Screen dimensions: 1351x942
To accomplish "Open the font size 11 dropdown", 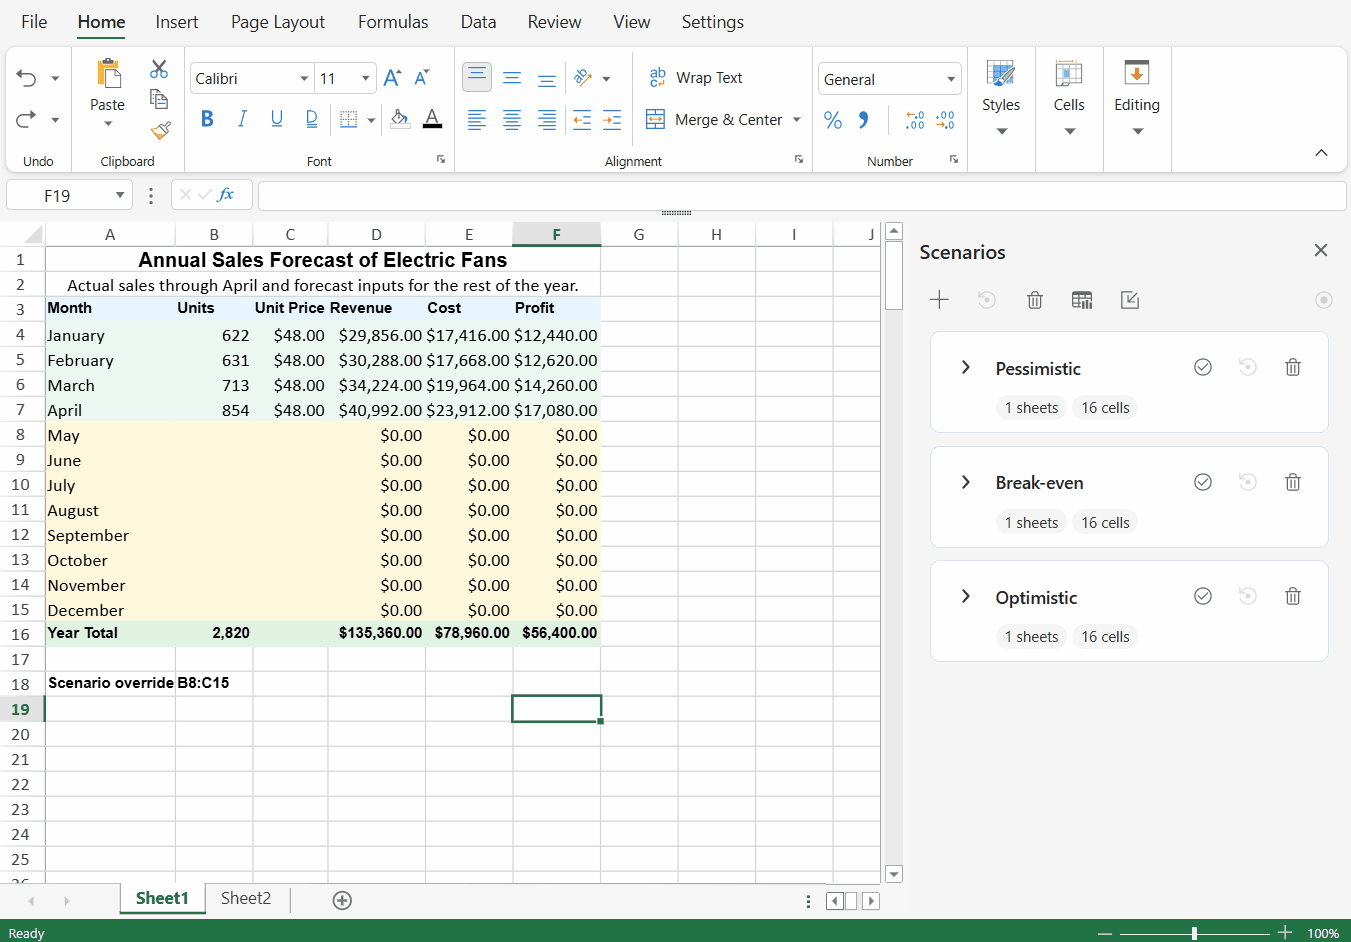I will point(366,79).
